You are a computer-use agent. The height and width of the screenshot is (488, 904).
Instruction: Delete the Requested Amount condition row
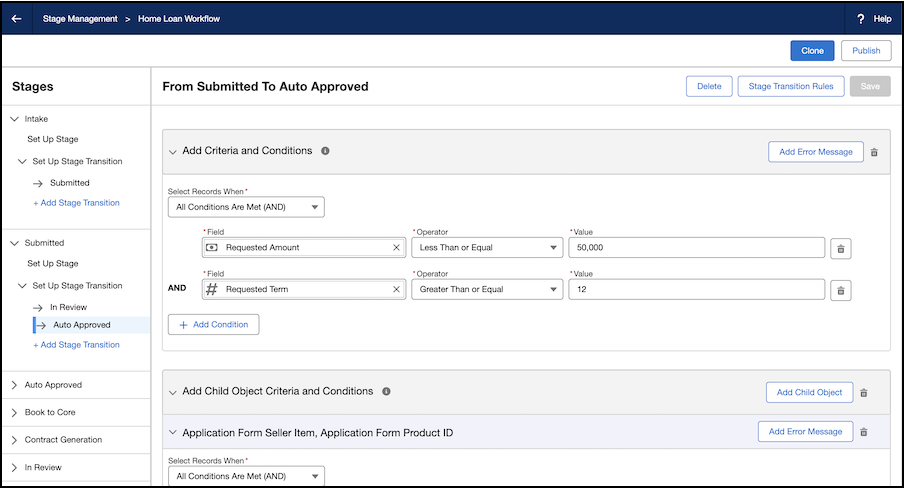[x=841, y=248]
